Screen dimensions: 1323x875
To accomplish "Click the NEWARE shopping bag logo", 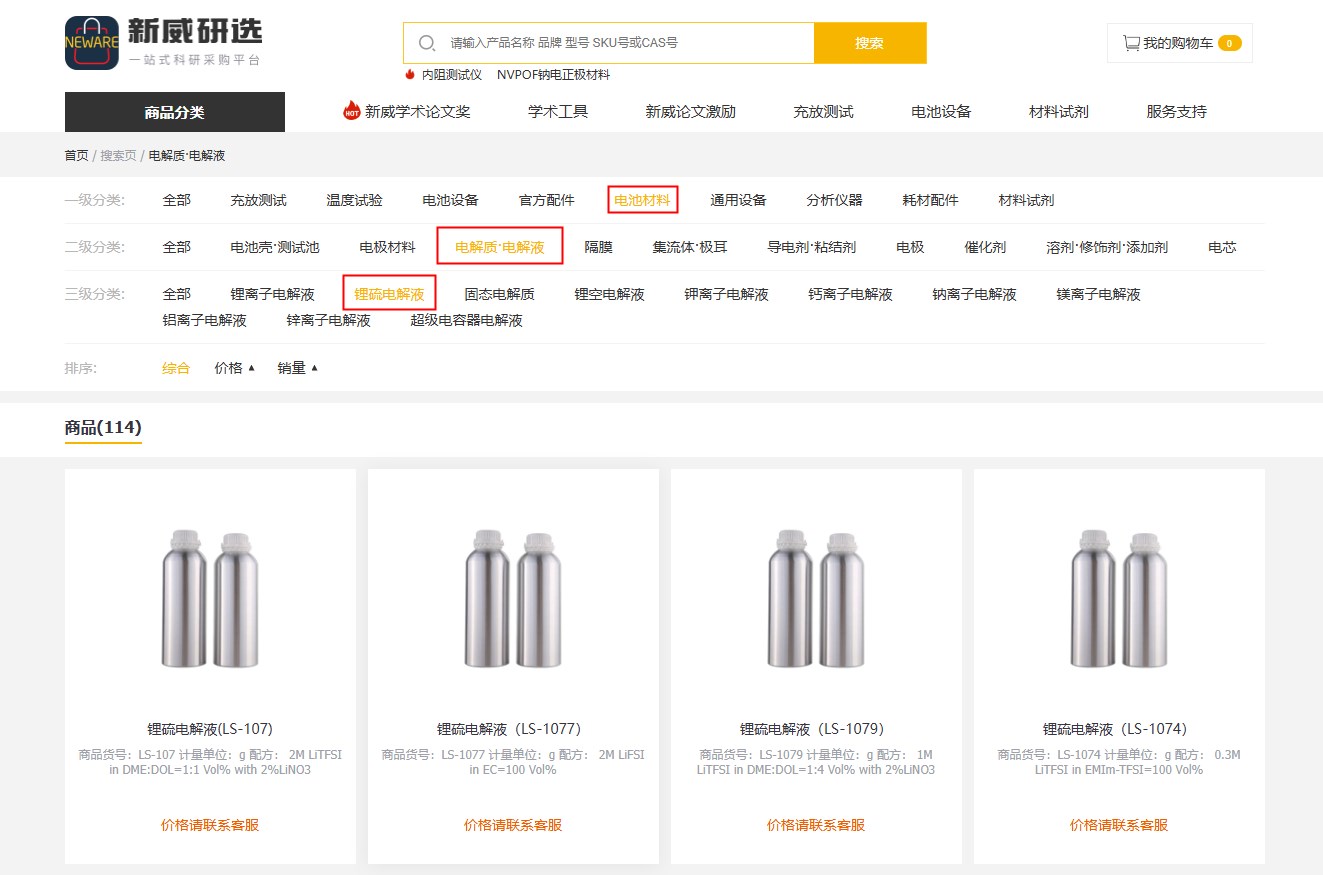I will (x=92, y=43).
